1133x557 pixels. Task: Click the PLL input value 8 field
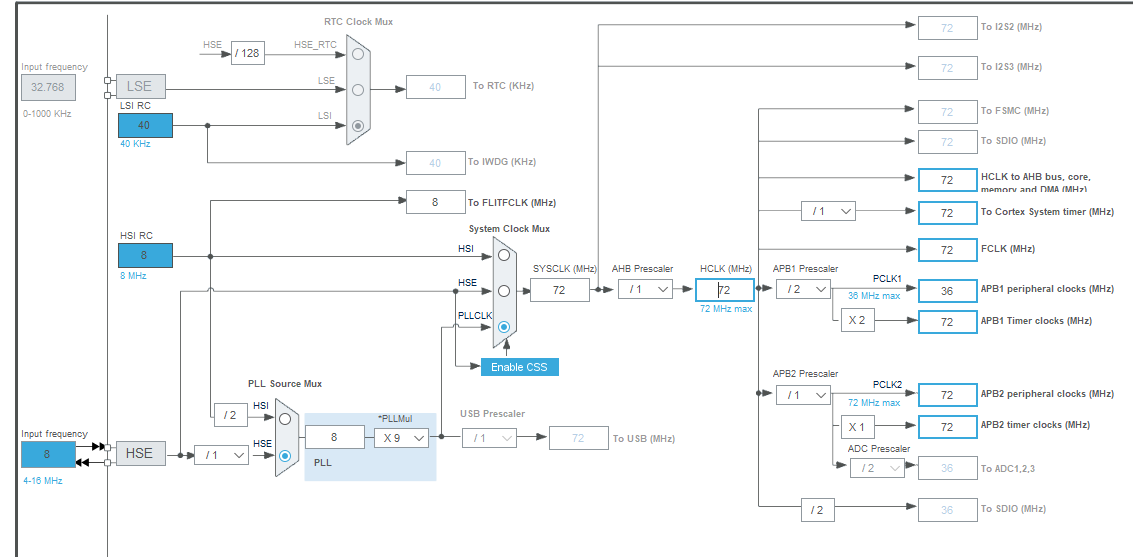pyautogui.click(x=335, y=437)
